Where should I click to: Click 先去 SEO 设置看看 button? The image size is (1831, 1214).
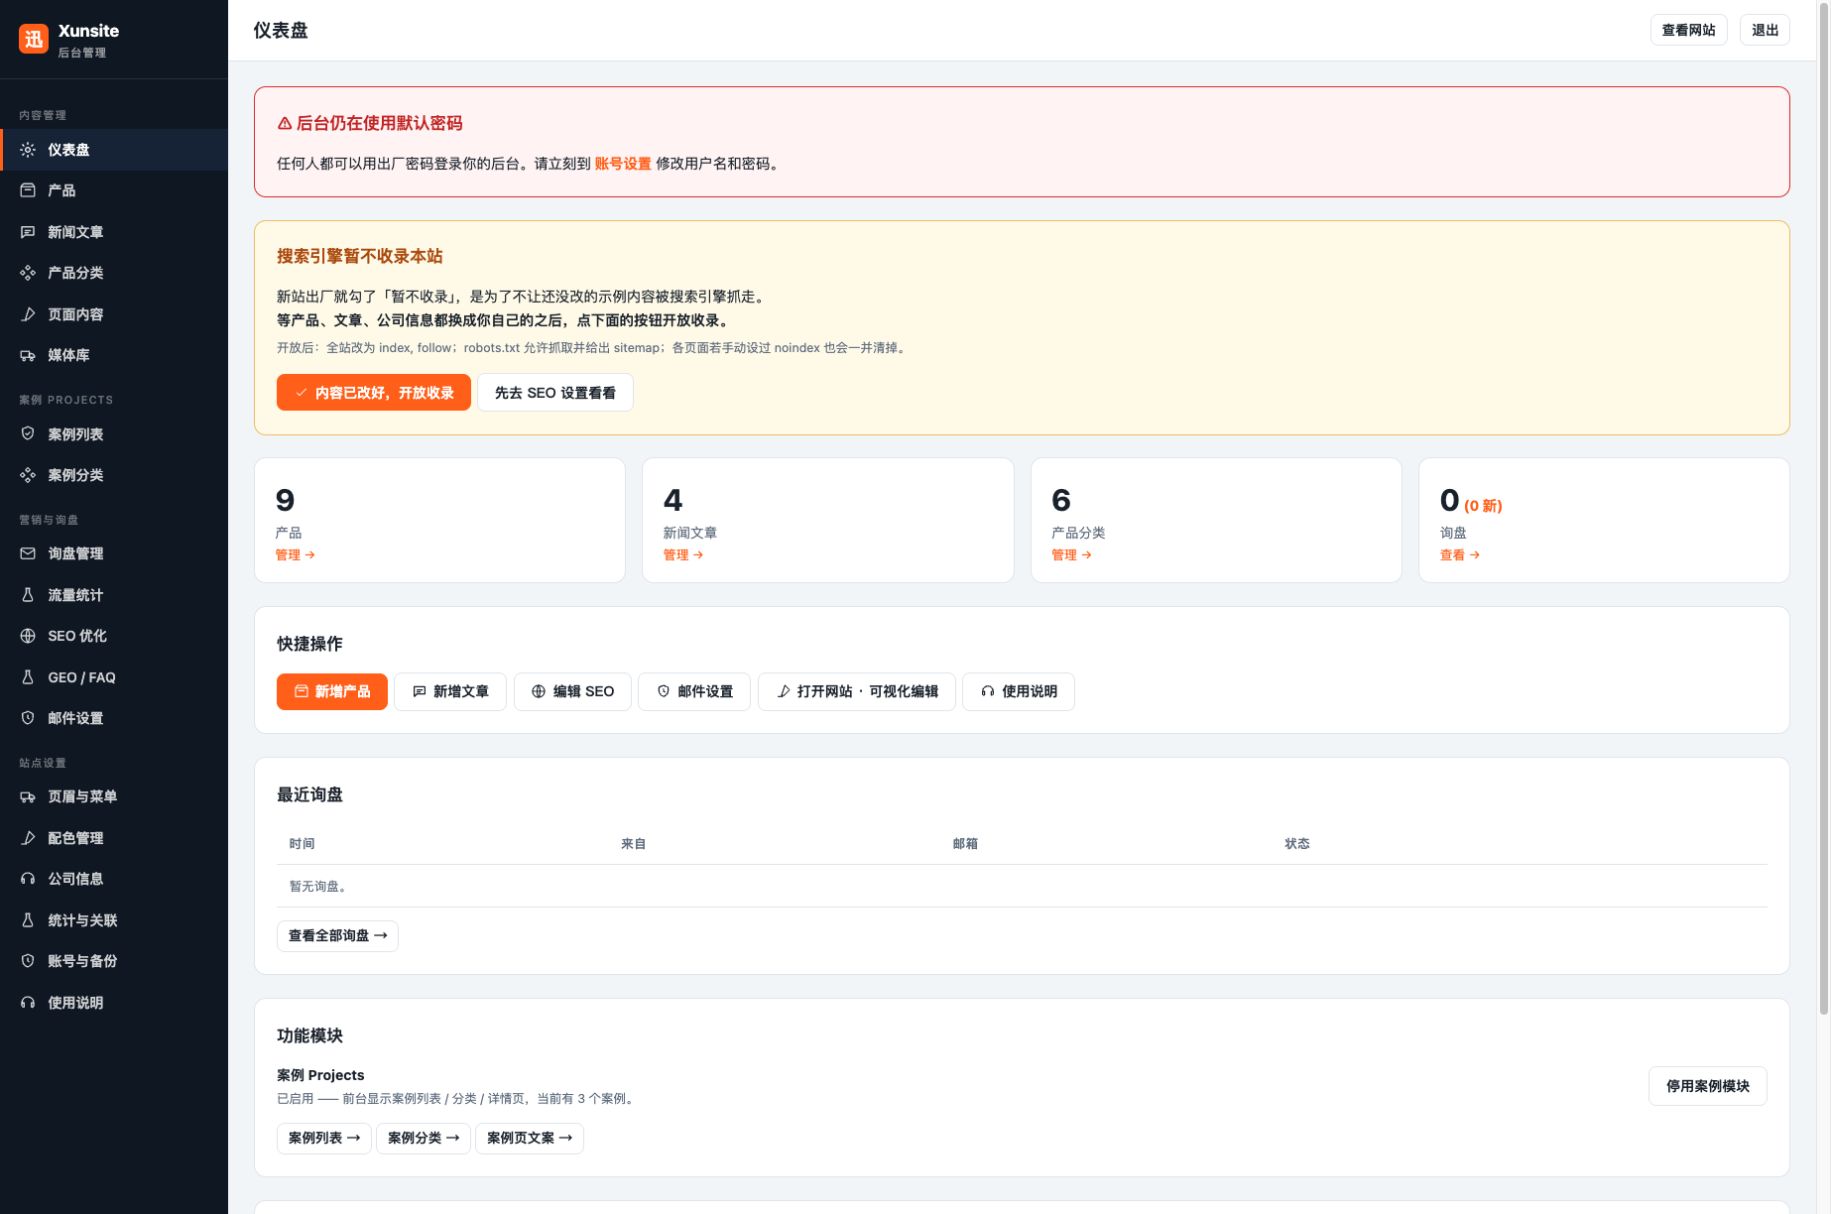(555, 392)
